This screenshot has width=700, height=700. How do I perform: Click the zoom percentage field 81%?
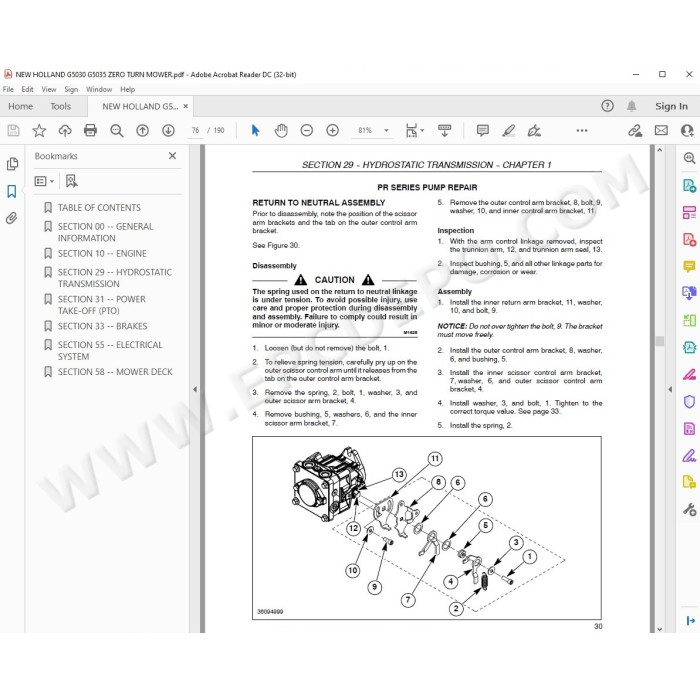[365, 130]
